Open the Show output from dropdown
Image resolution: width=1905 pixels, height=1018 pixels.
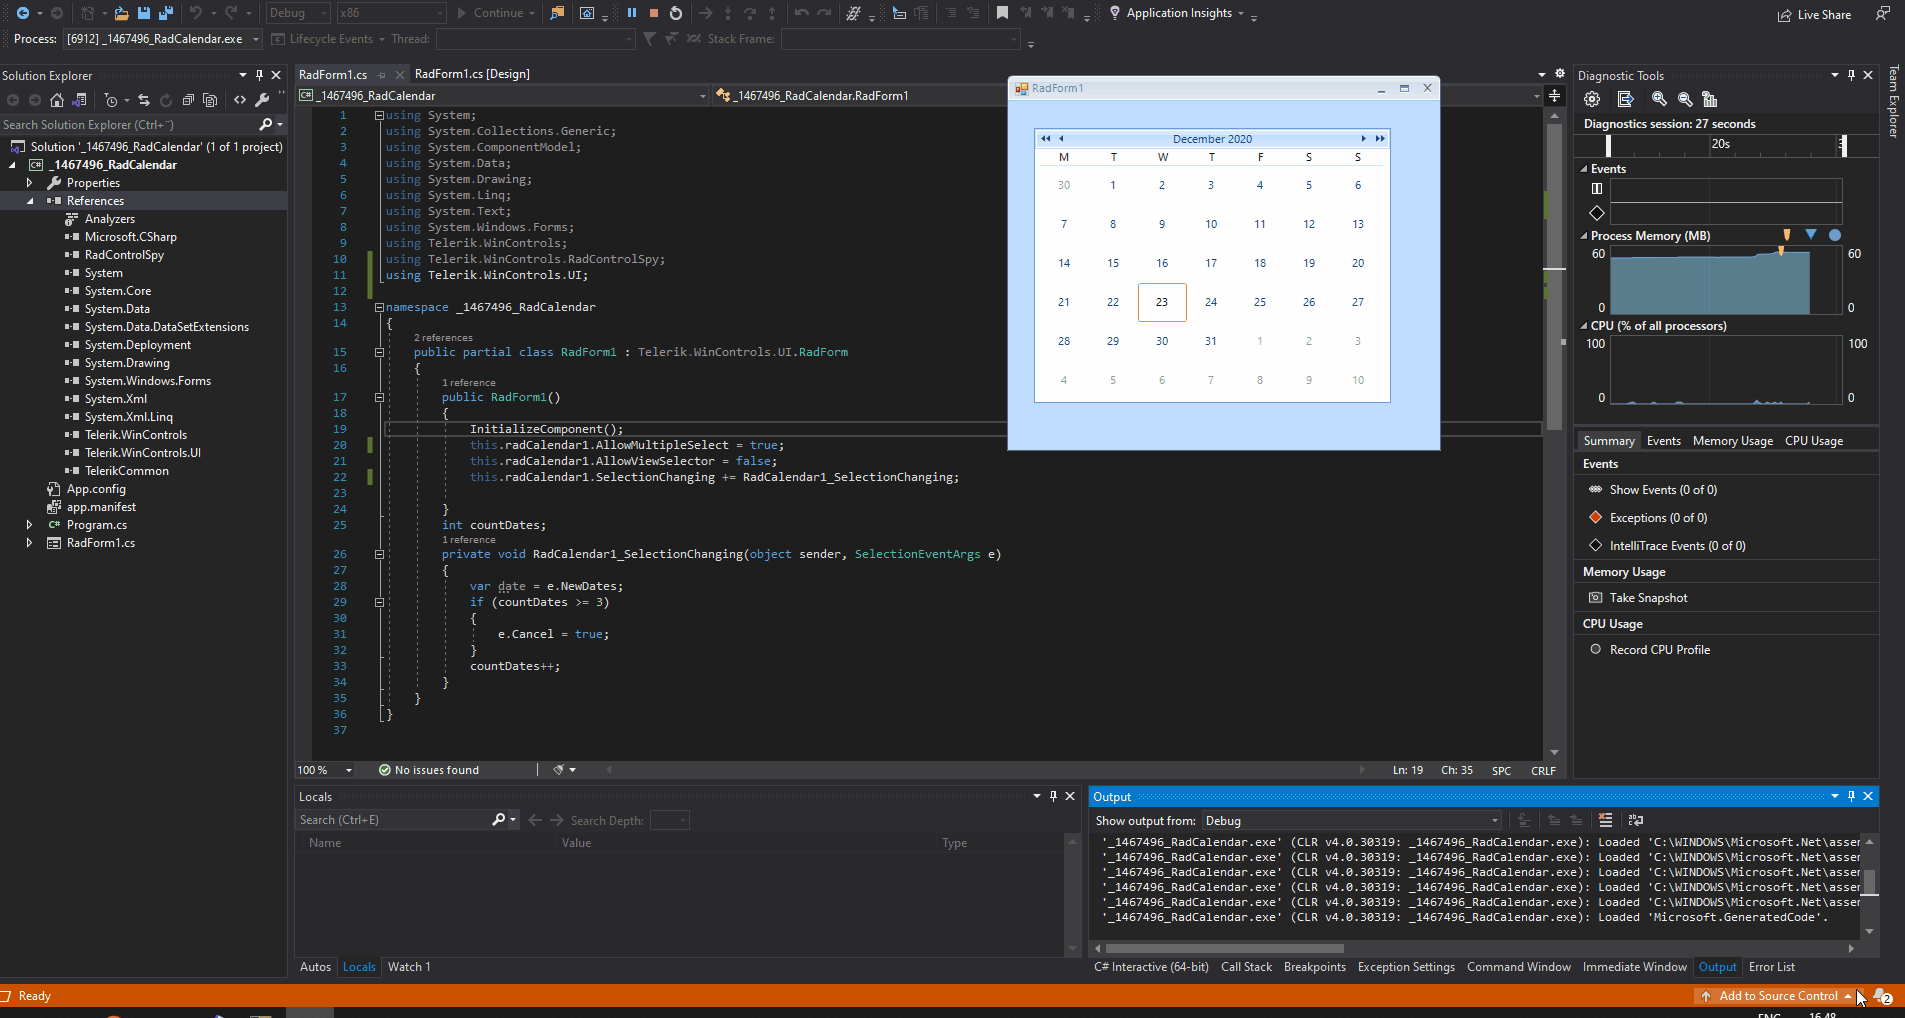[x=1494, y=821]
